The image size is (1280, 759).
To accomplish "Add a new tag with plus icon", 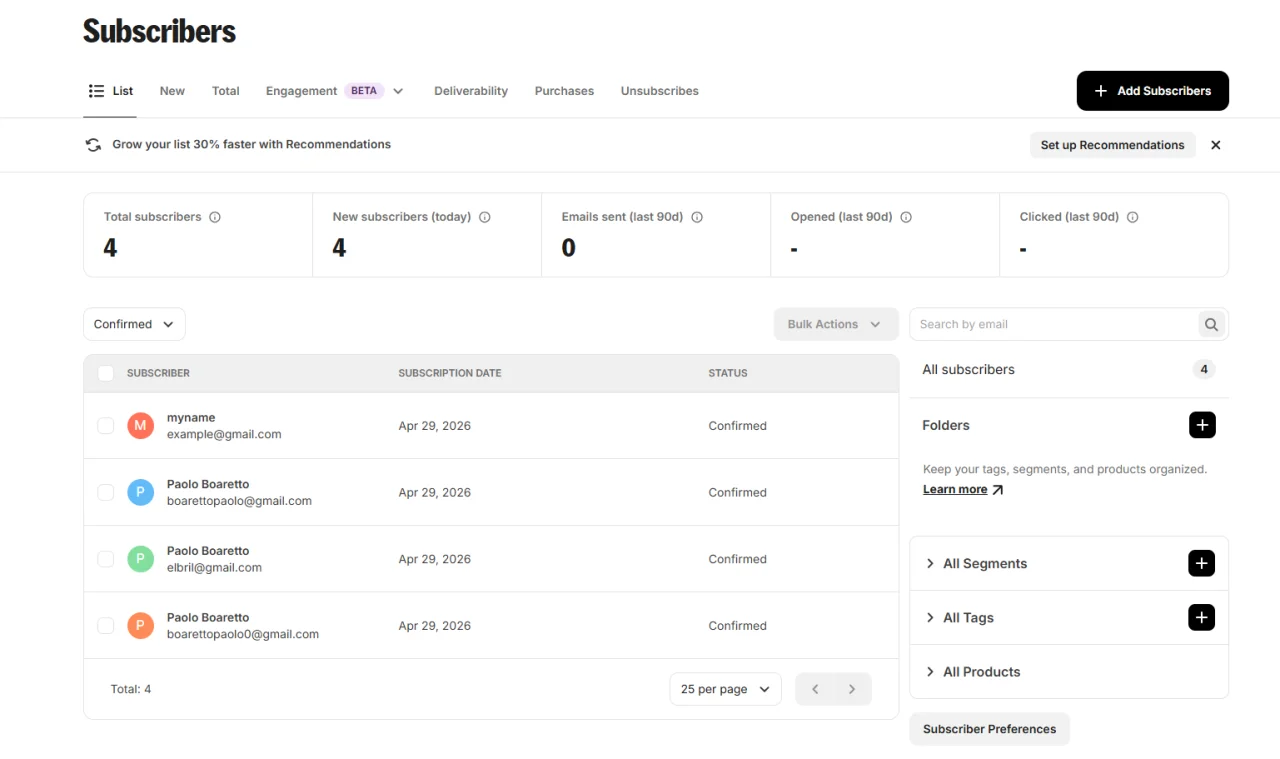I will (1201, 617).
